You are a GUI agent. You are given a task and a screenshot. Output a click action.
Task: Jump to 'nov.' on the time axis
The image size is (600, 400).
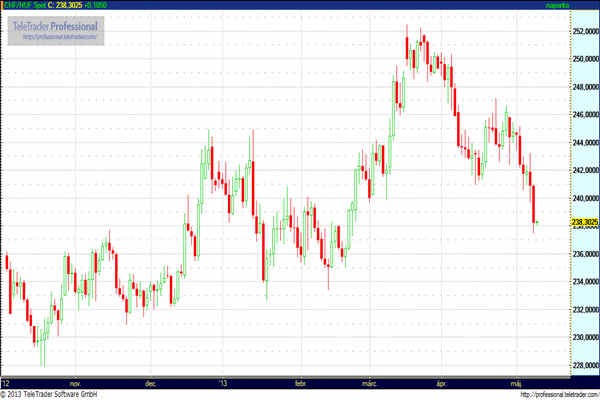click(x=73, y=382)
